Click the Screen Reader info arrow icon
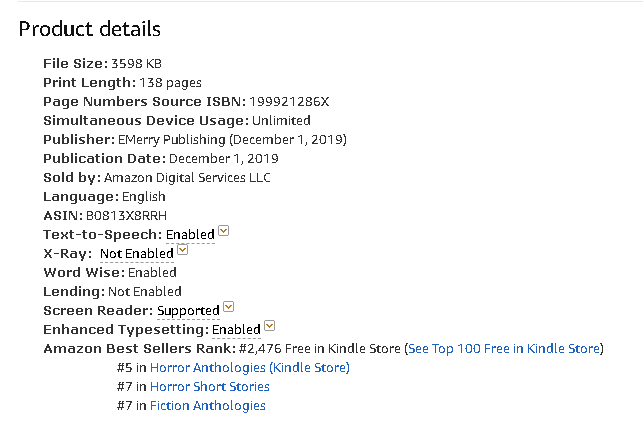Viewport: 643px width, 434px height. pos(229,308)
